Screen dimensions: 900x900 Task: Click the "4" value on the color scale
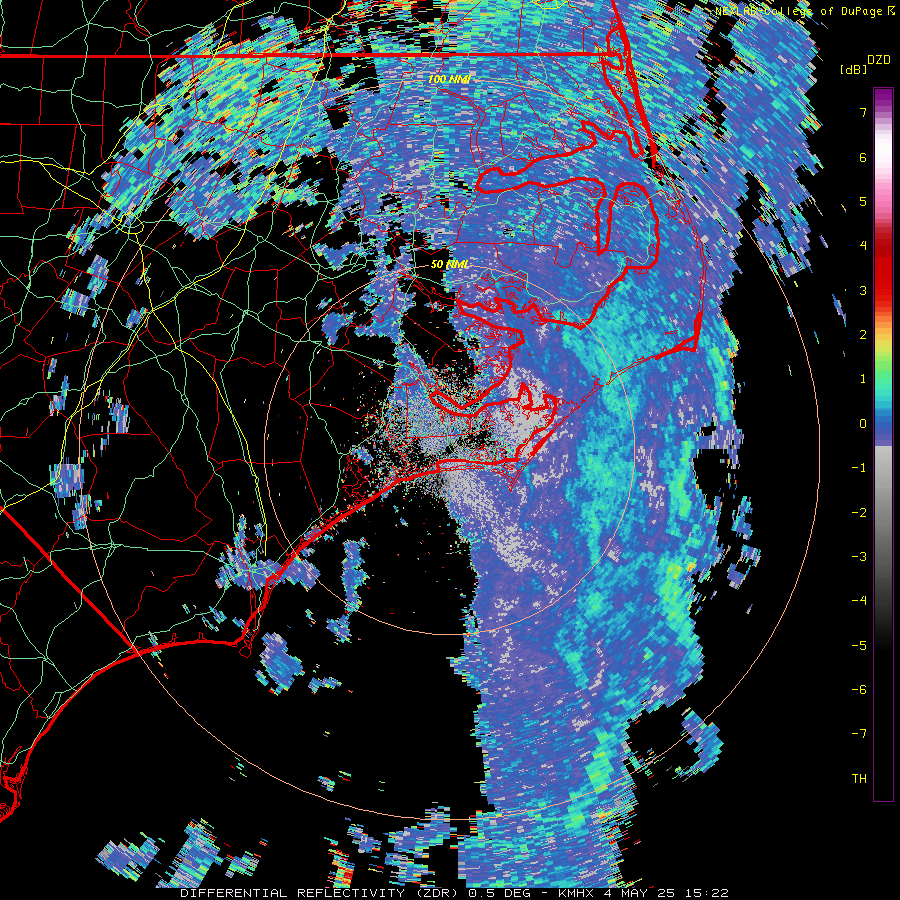tap(863, 246)
